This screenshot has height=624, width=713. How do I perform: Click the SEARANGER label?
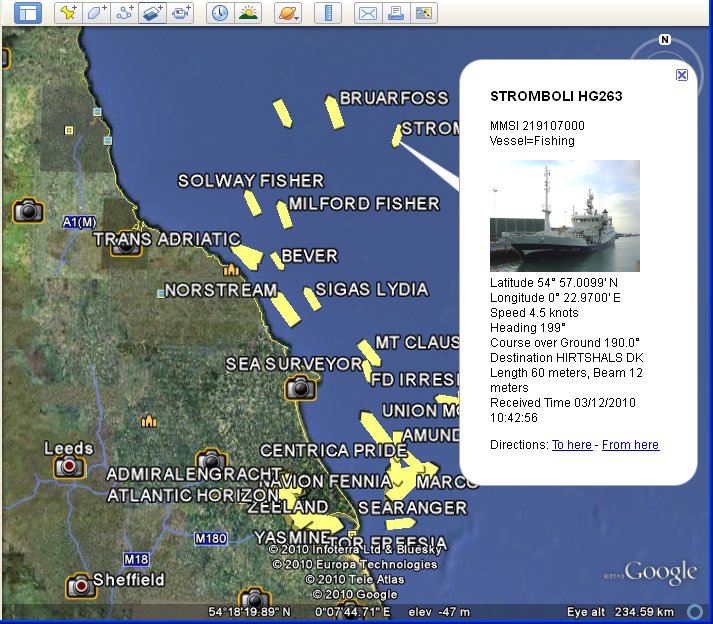tap(412, 508)
